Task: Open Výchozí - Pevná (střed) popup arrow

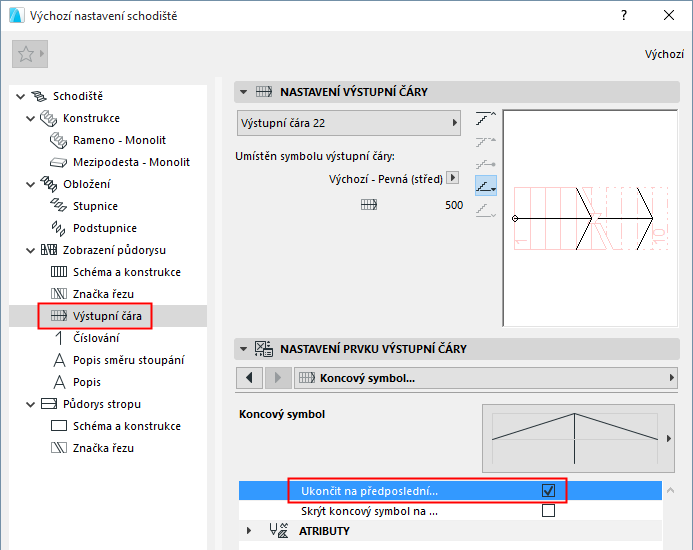Action: tap(453, 178)
